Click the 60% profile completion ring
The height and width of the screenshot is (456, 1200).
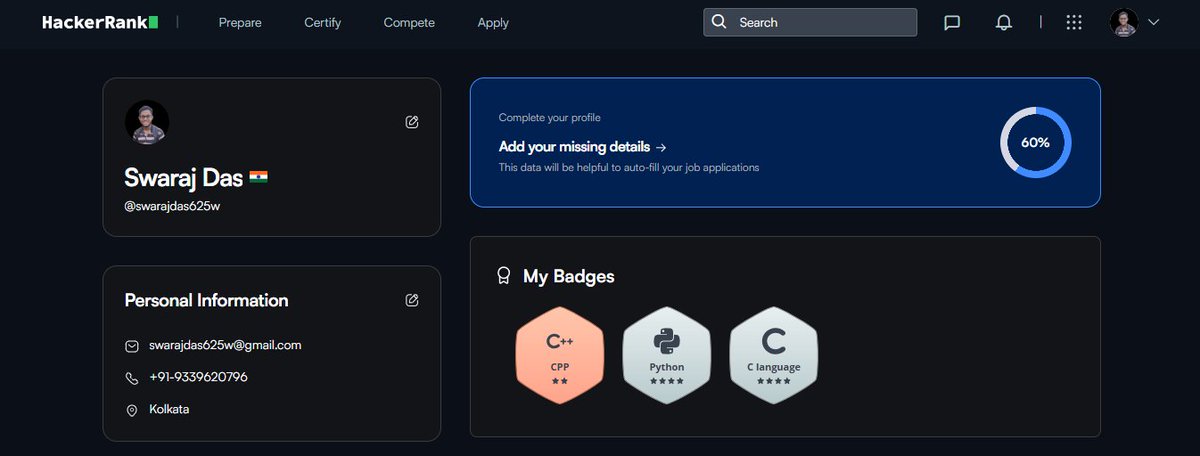[1035, 142]
